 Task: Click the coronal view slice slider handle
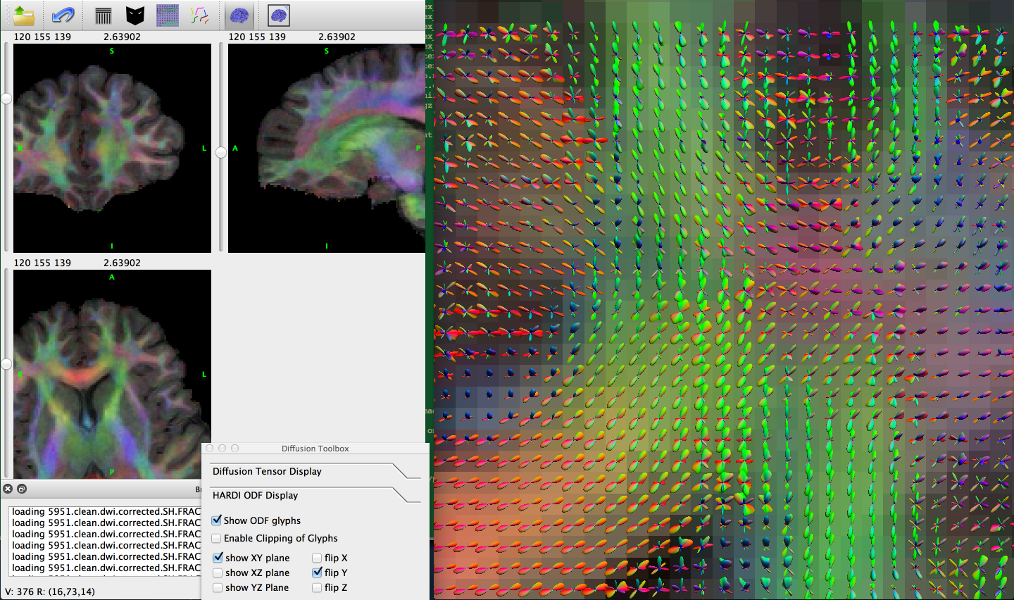coord(6,98)
